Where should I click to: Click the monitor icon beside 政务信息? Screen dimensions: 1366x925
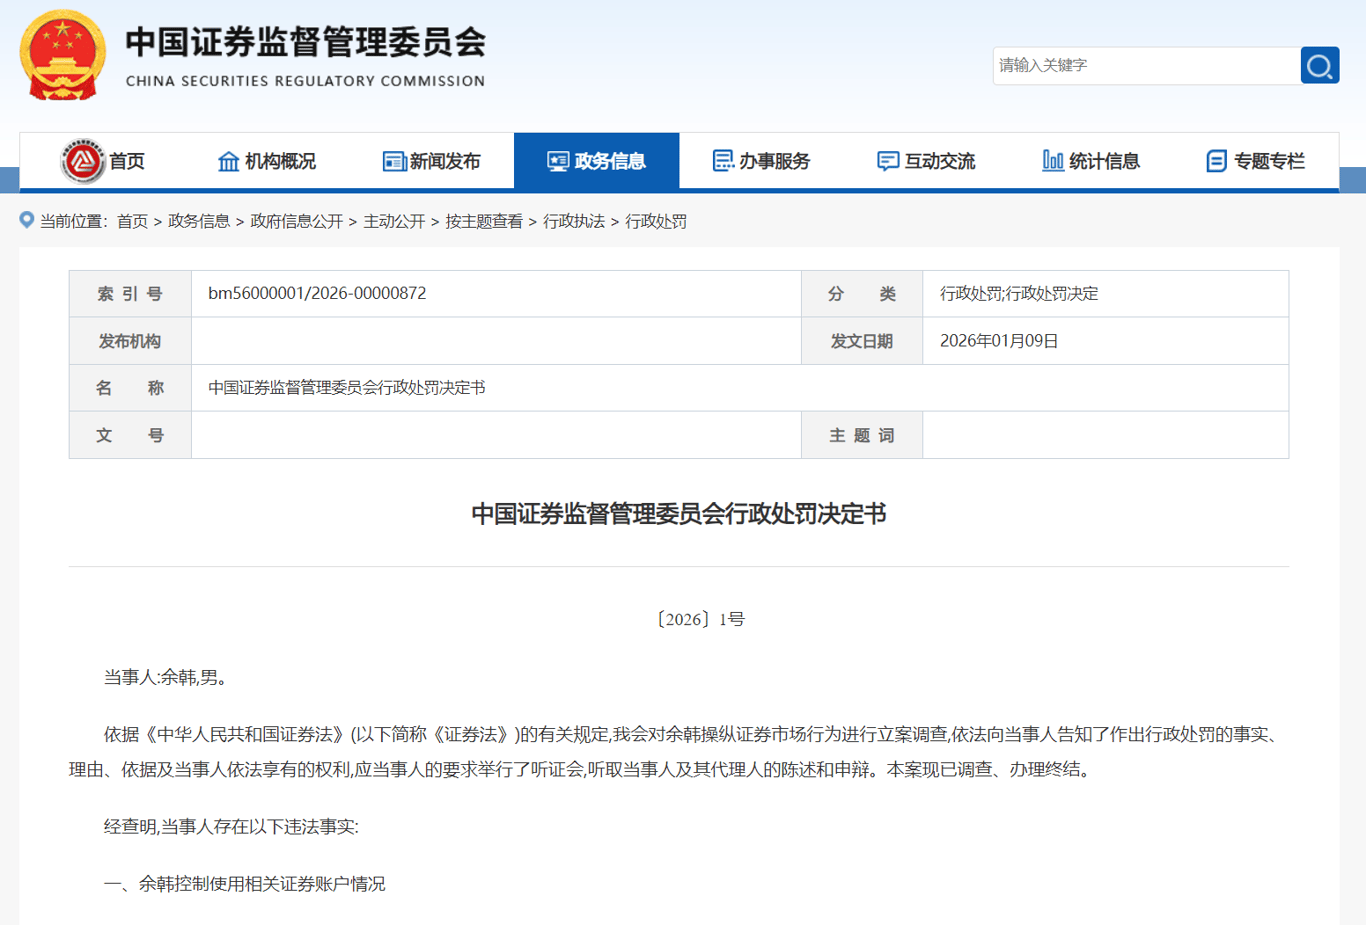pos(558,161)
